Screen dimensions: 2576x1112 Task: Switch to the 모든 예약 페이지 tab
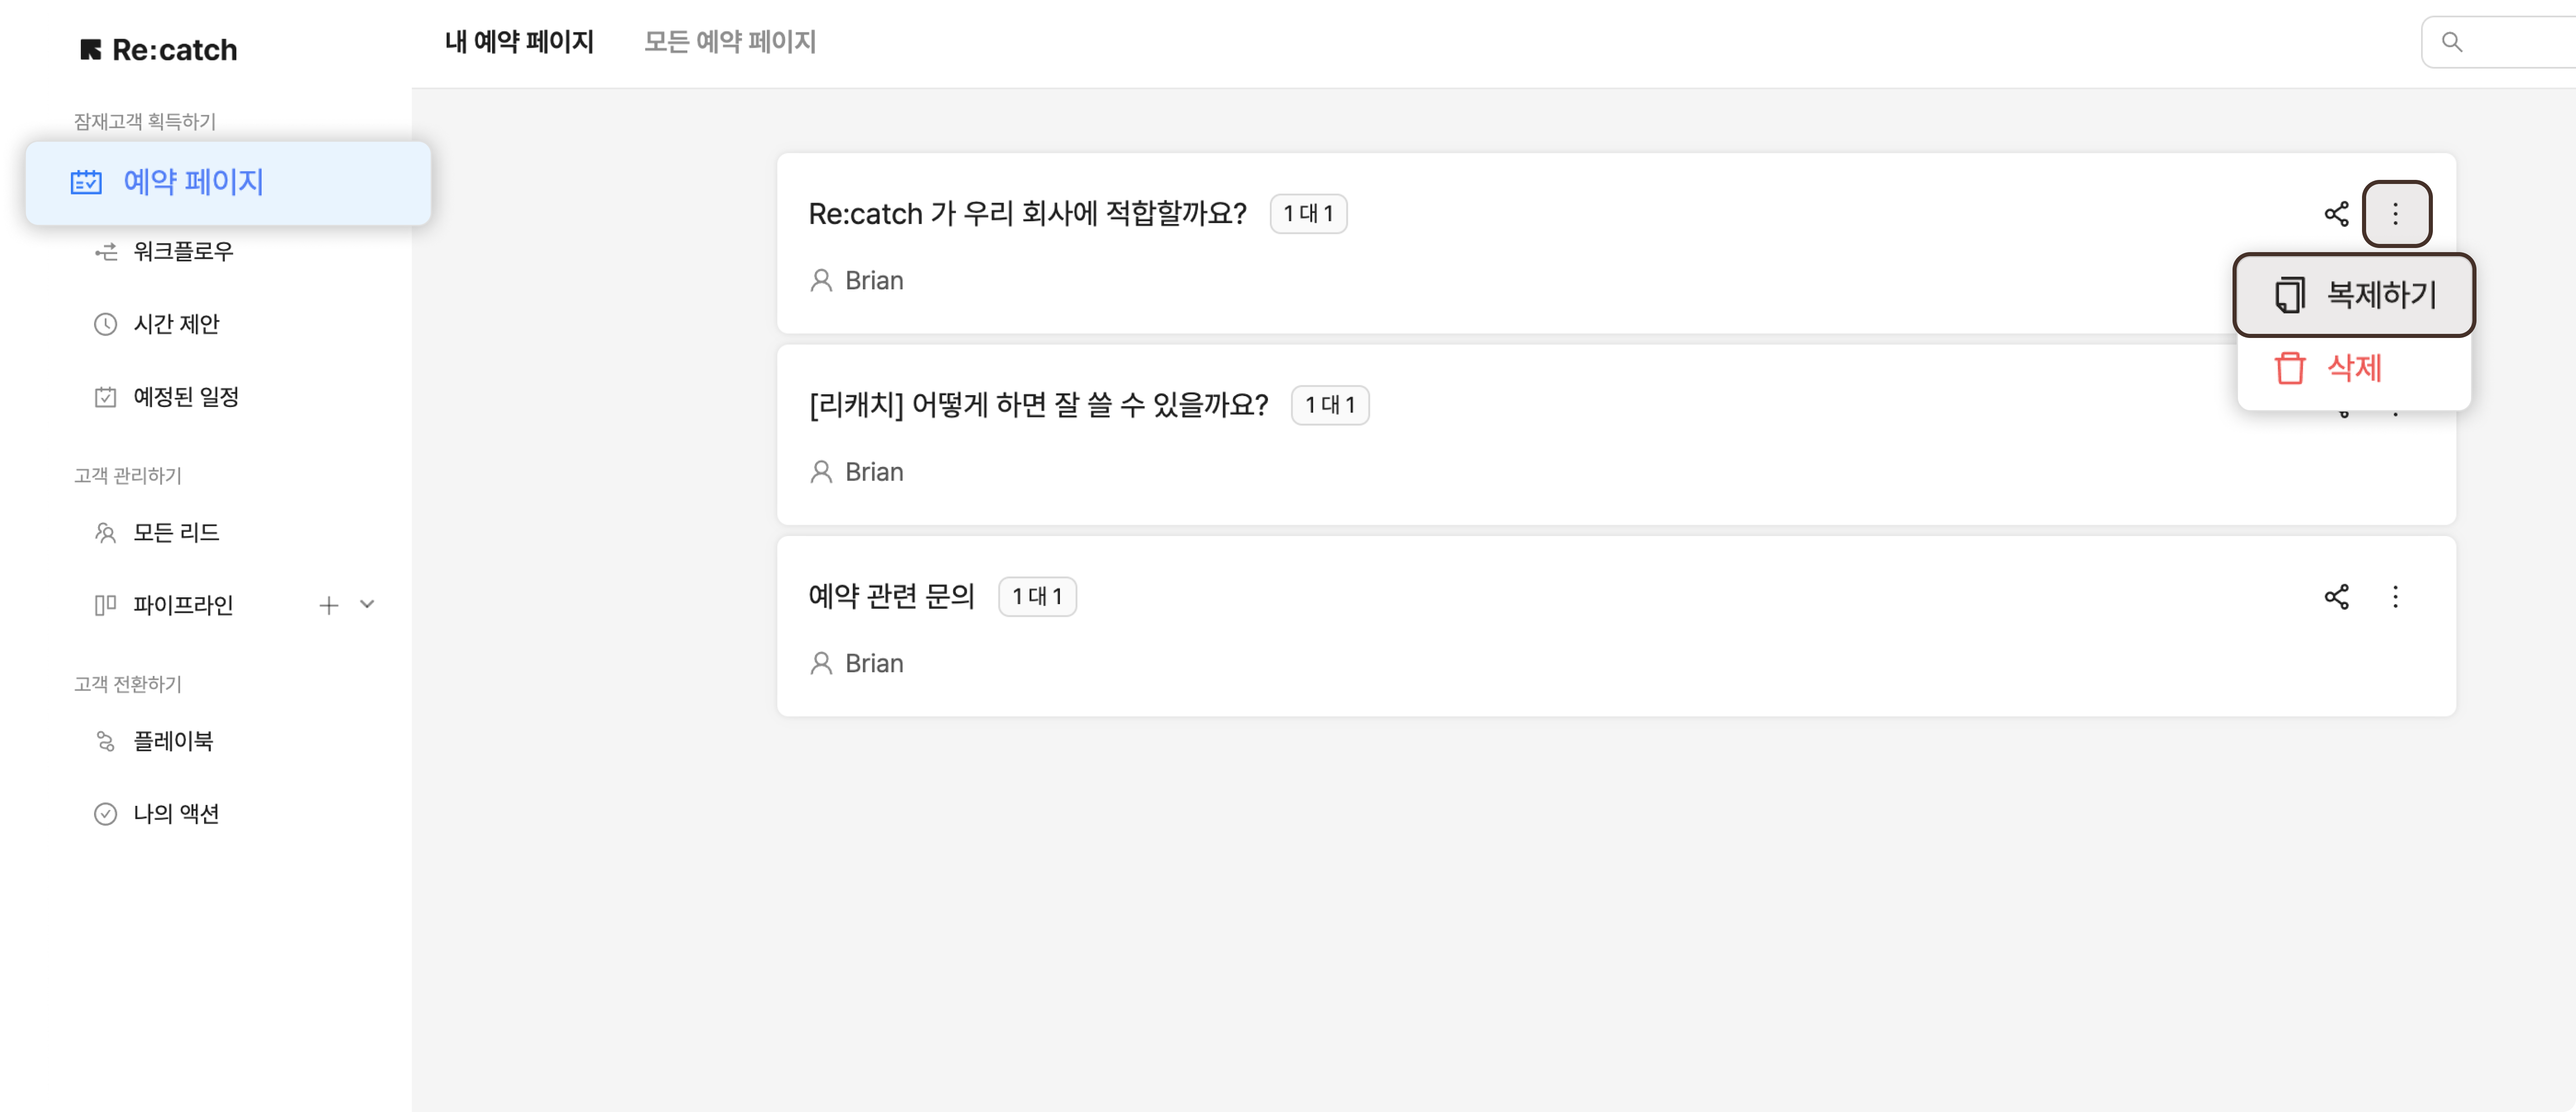click(x=730, y=42)
